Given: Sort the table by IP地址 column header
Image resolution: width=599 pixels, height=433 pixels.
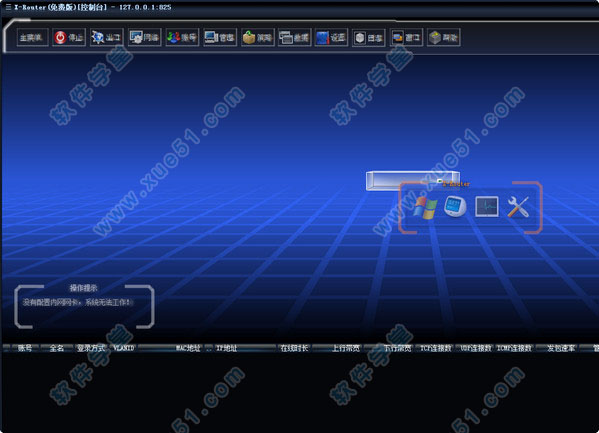Looking at the screenshot, I should pyautogui.click(x=227, y=348).
